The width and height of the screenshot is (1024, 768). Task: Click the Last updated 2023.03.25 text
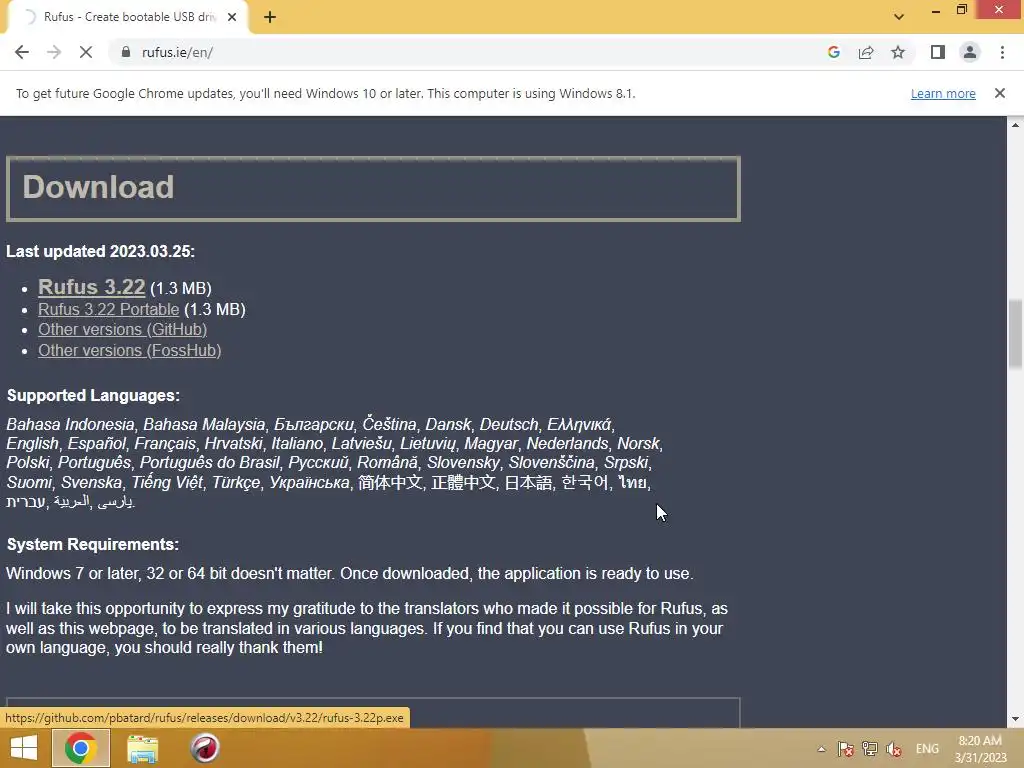[101, 251]
